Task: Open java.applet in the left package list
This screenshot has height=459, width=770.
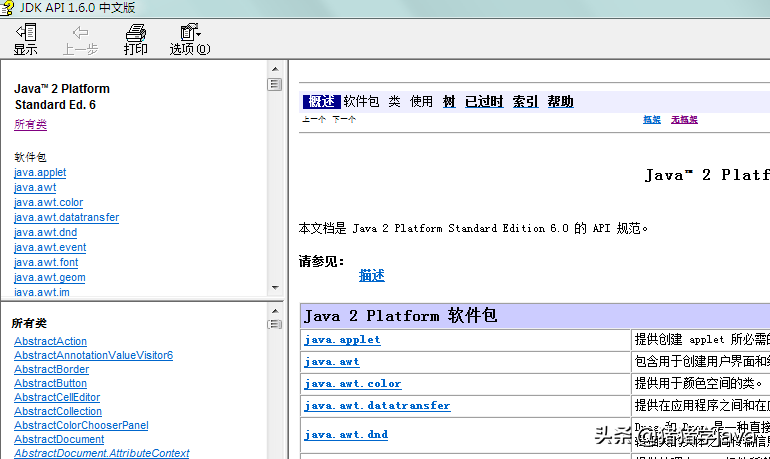Action: (x=40, y=172)
